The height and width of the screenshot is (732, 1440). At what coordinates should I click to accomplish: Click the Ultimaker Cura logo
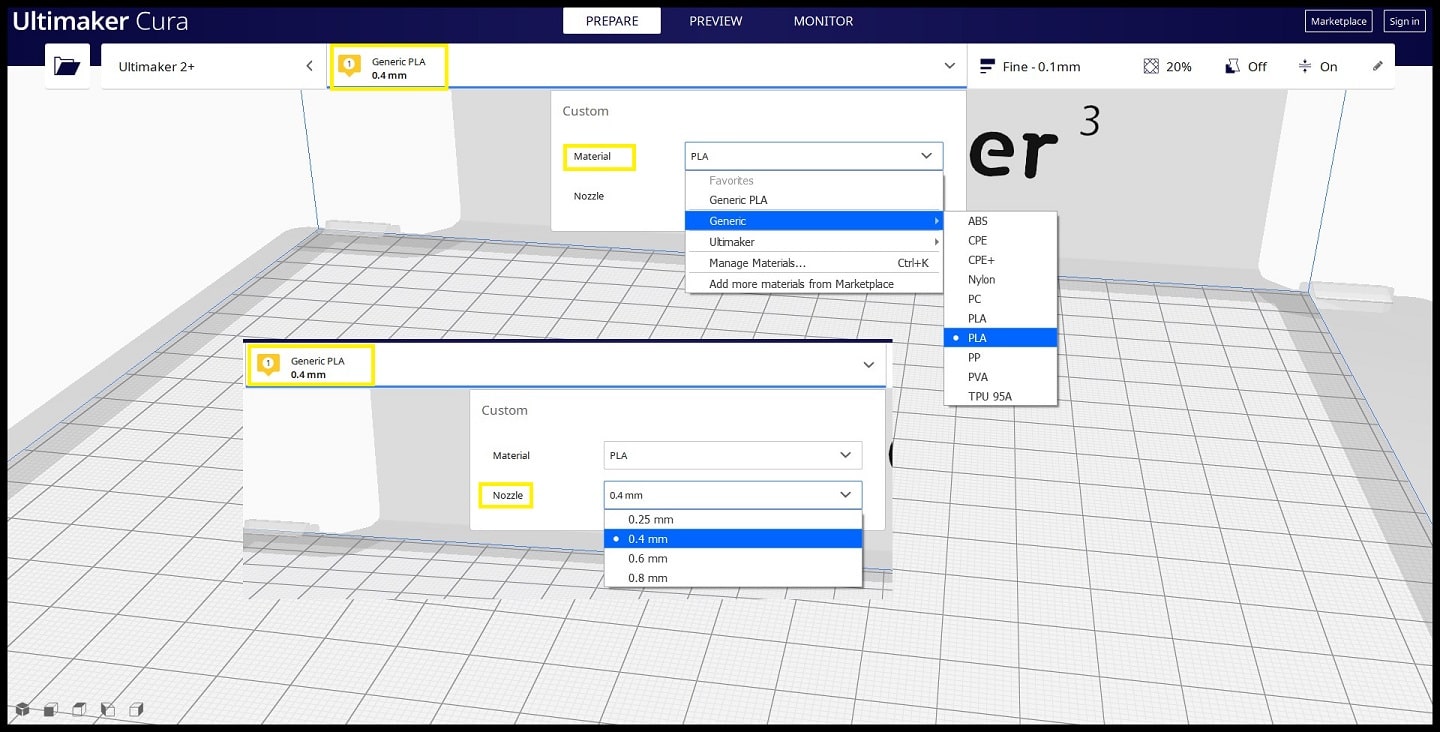(x=100, y=21)
